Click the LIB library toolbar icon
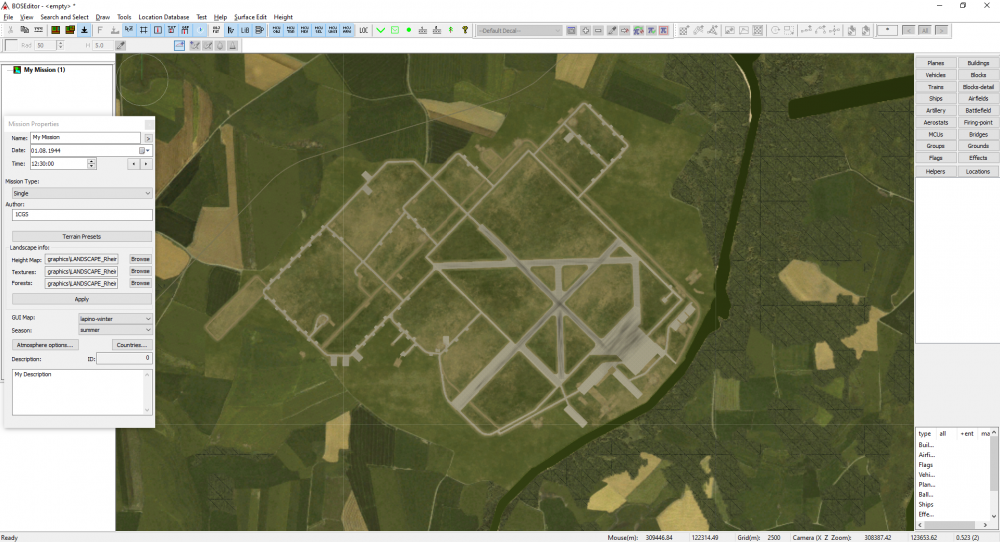The height and width of the screenshot is (542, 1000). coord(245,31)
